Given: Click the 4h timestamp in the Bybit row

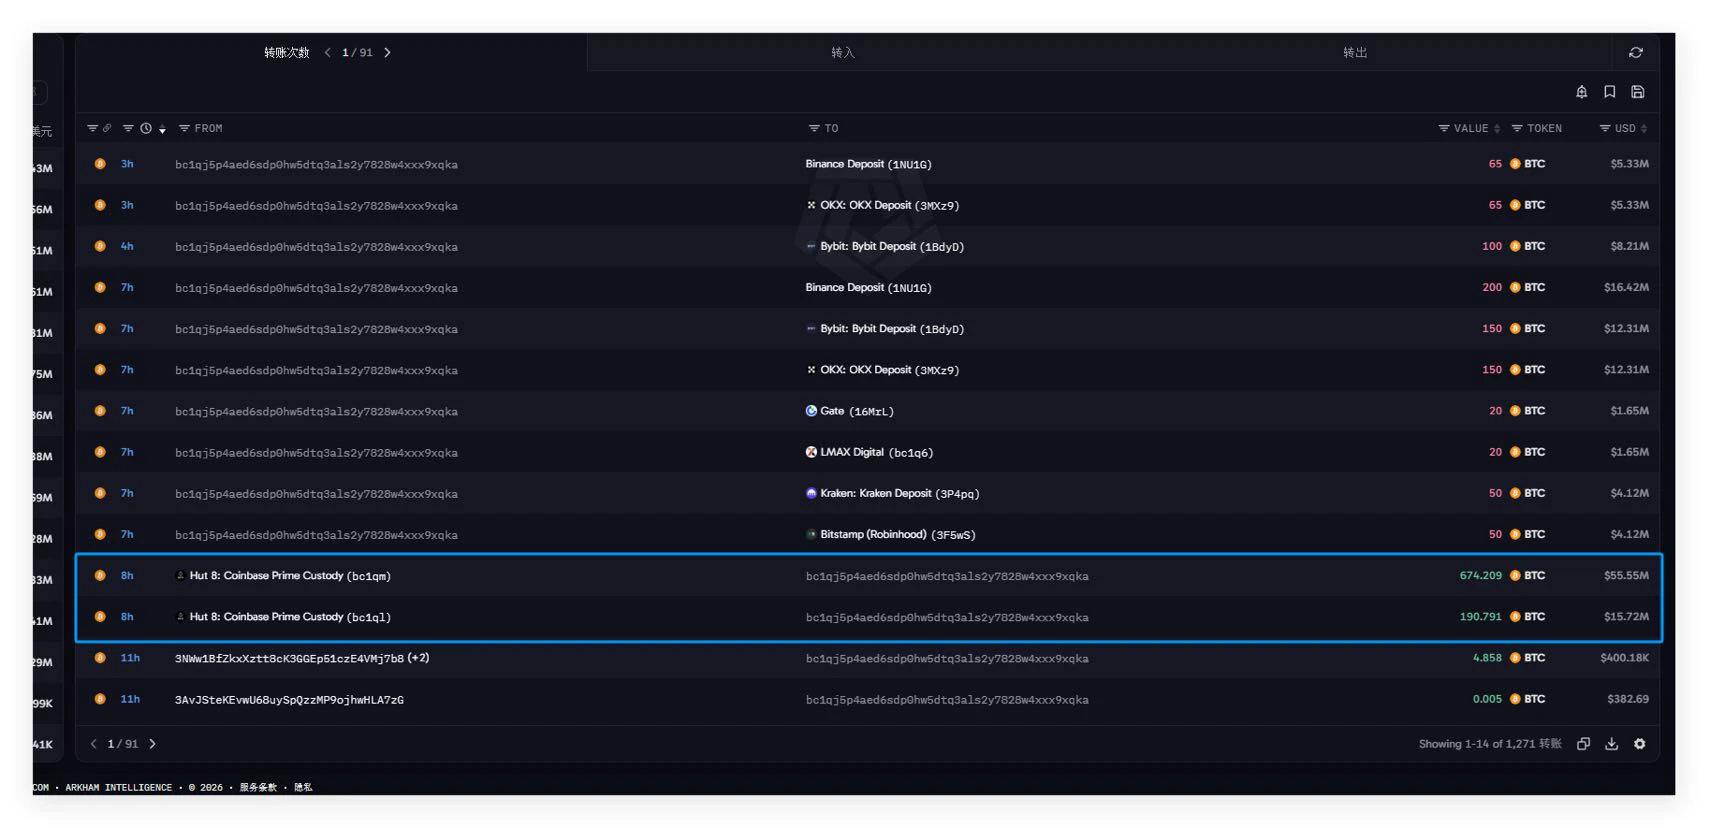Looking at the screenshot, I should pyautogui.click(x=127, y=246).
